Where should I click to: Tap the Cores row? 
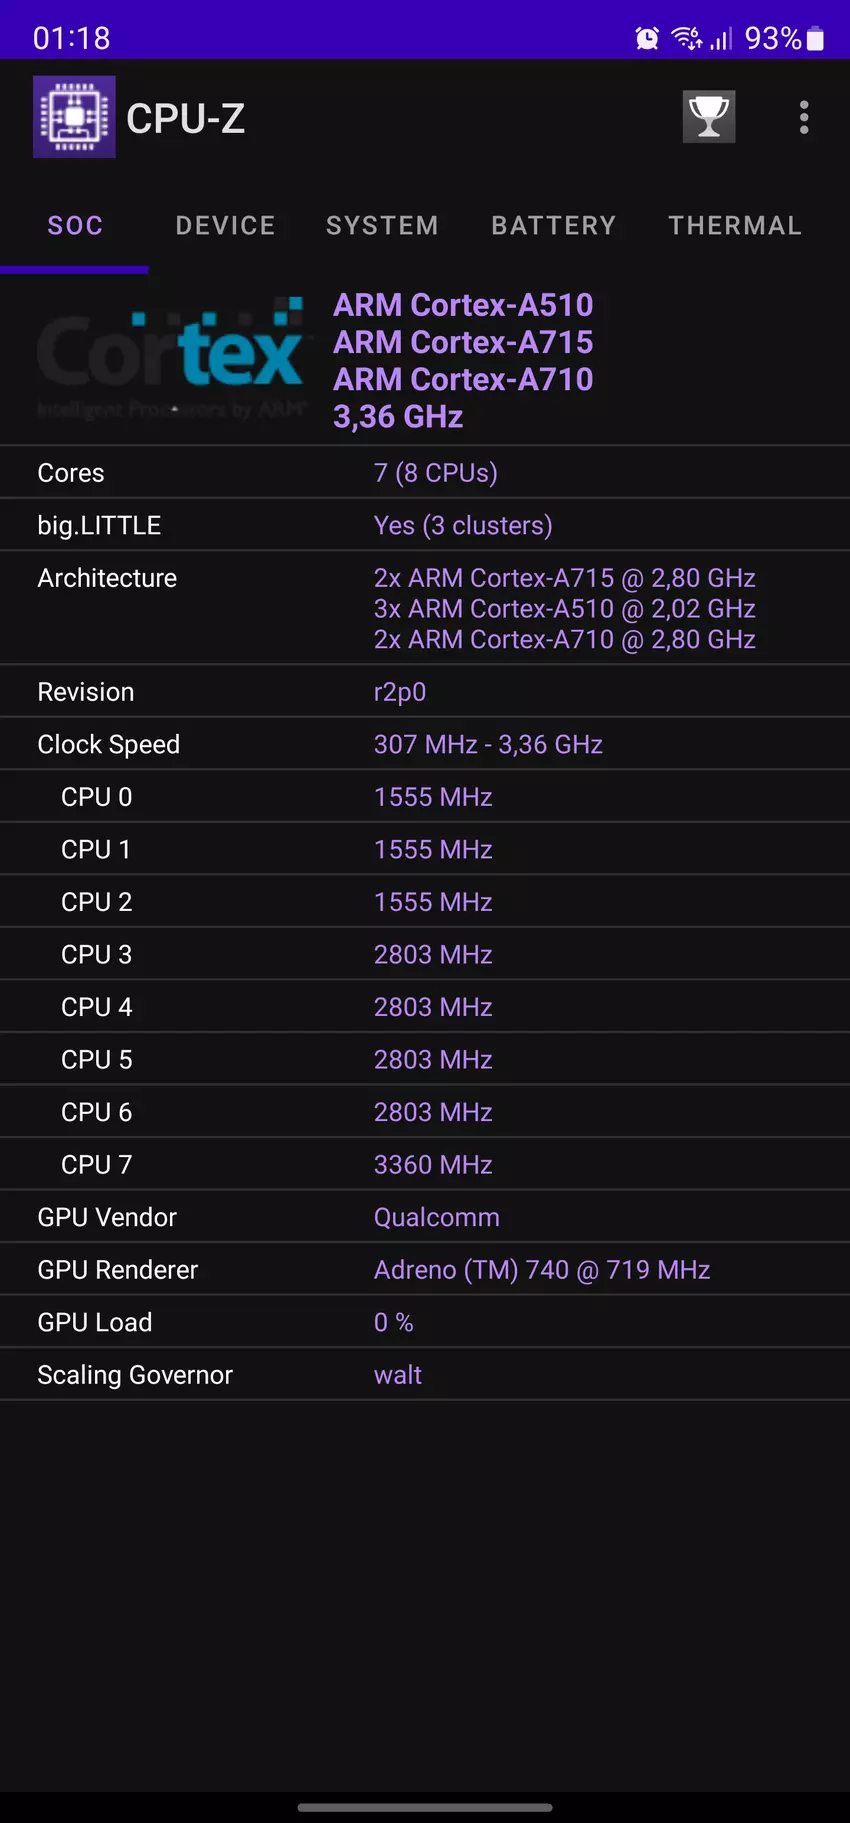pos(425,473)
